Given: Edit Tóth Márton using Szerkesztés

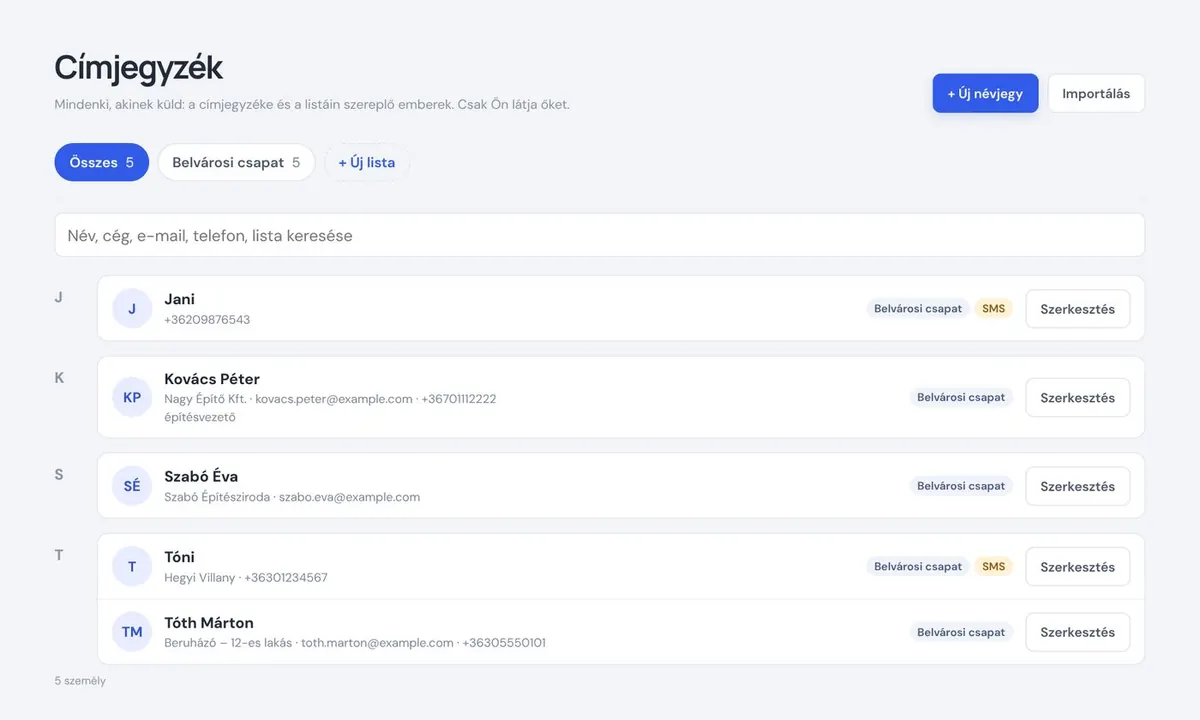Looking at the screenshot, I should pos(1077,632).
